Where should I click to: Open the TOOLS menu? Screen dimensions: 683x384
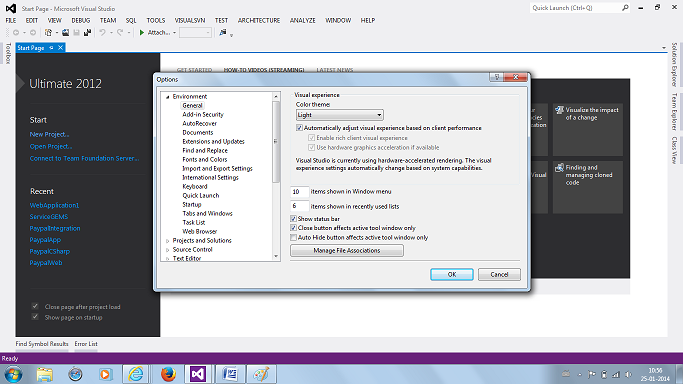pyautogui.click(x=156, y=20)
